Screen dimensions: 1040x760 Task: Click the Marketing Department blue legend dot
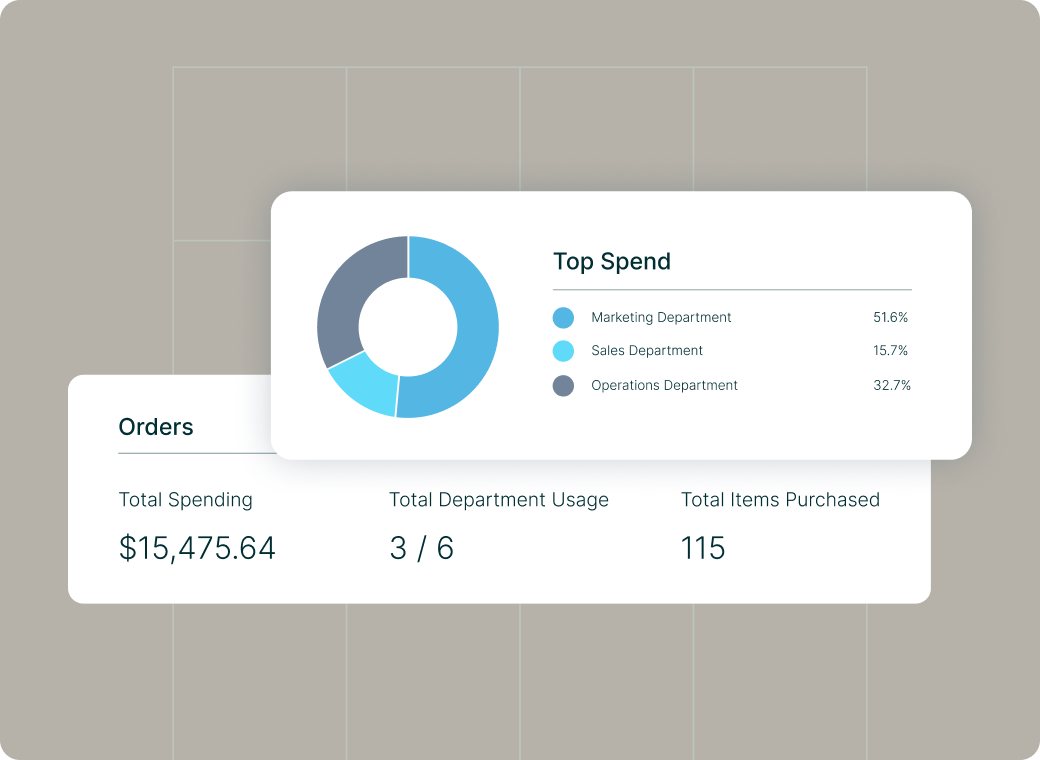563,318
